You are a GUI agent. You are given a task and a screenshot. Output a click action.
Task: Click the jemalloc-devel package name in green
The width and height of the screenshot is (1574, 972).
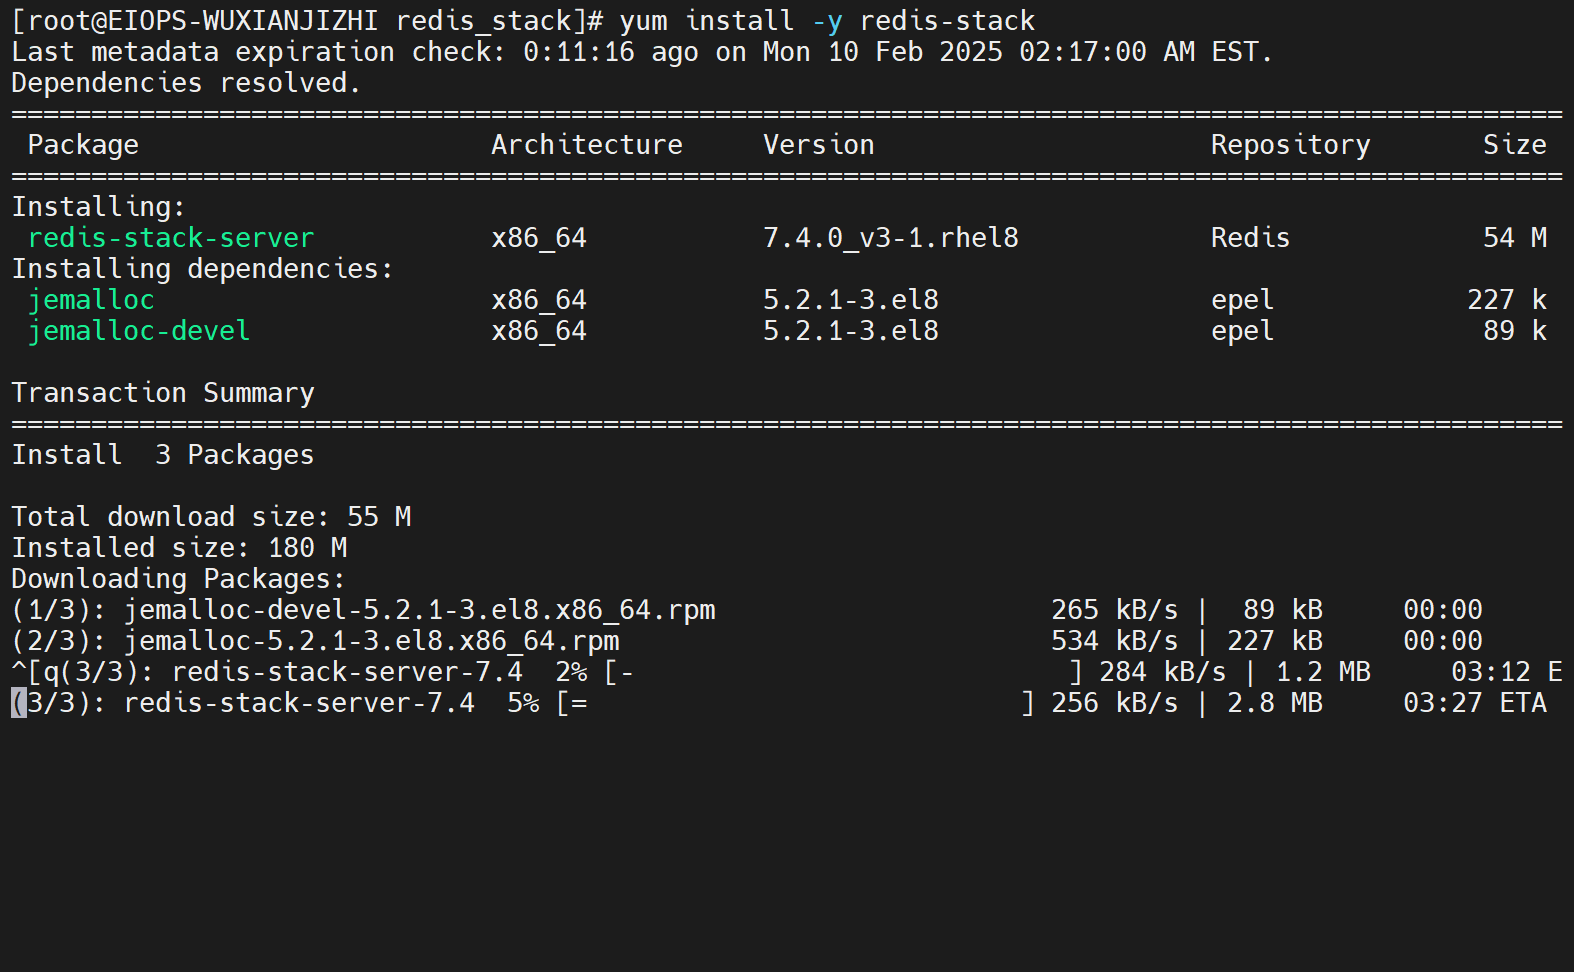click(138, 331)
